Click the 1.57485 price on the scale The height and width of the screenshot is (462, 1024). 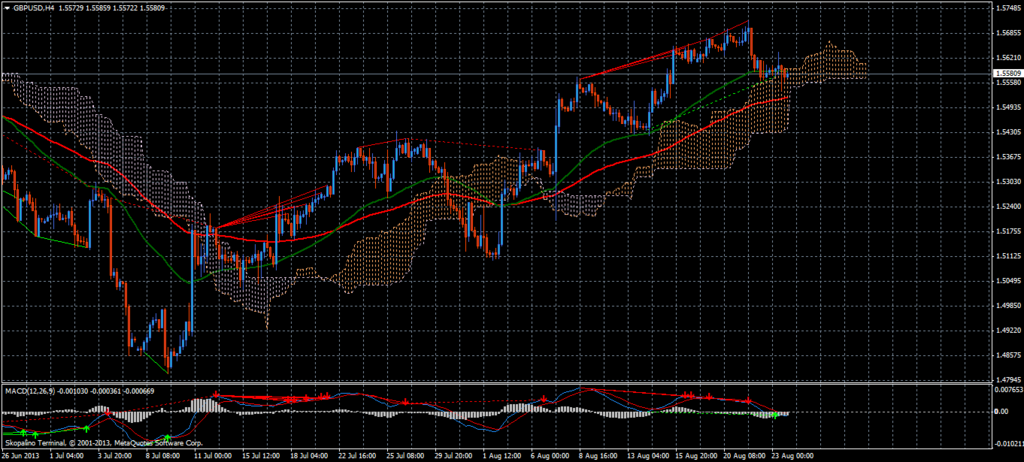point(1007,8)
